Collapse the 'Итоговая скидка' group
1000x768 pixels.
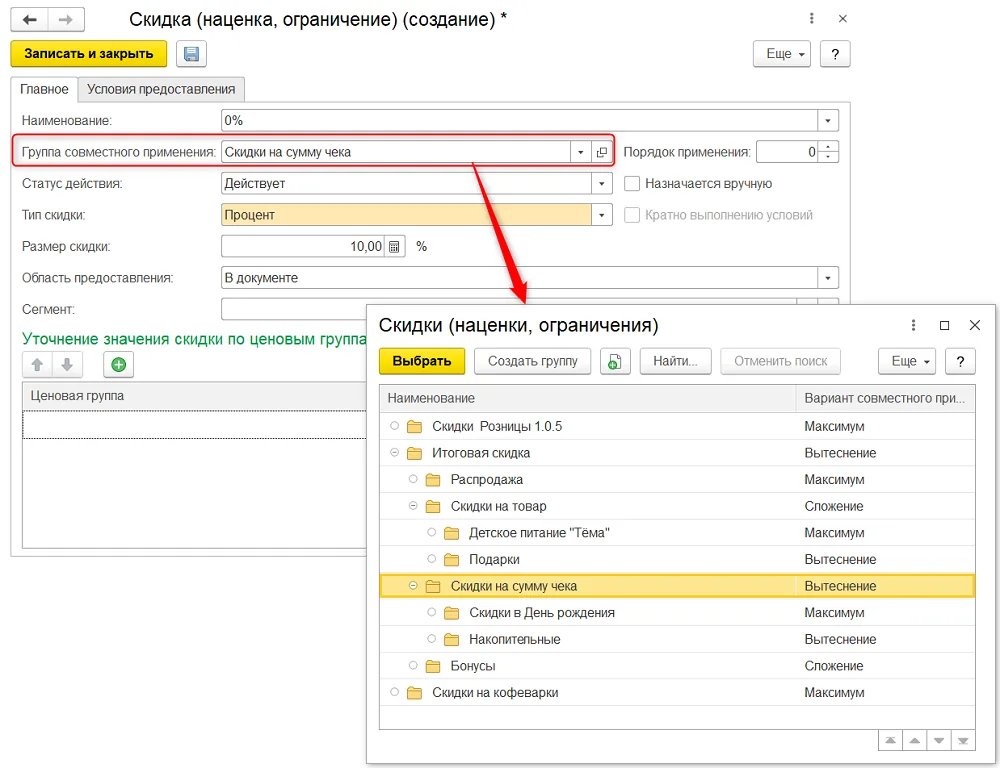click(x=395, y=452)
